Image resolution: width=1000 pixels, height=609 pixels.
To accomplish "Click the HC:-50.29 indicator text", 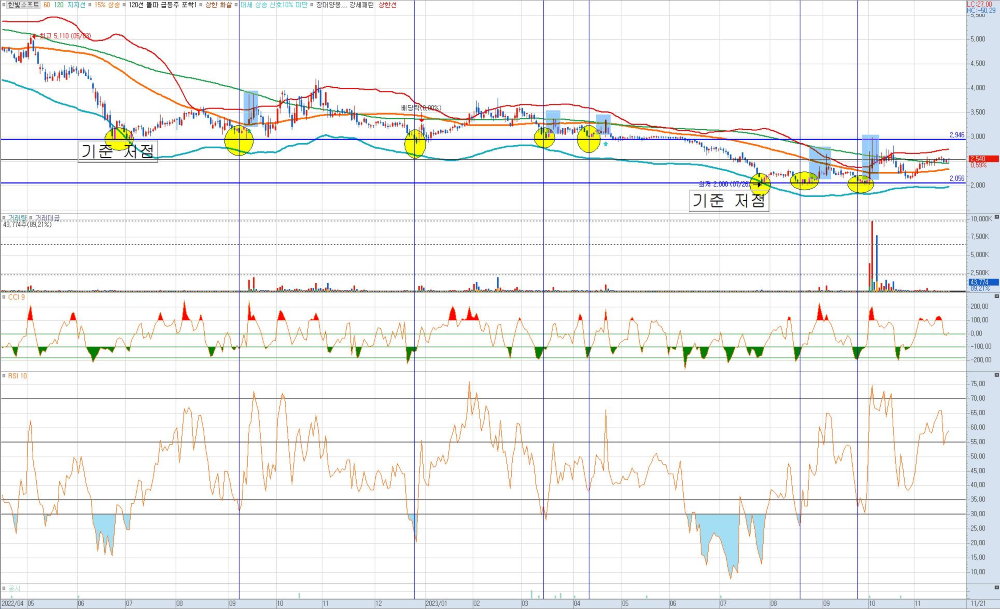I will click(x=981, y=10).
